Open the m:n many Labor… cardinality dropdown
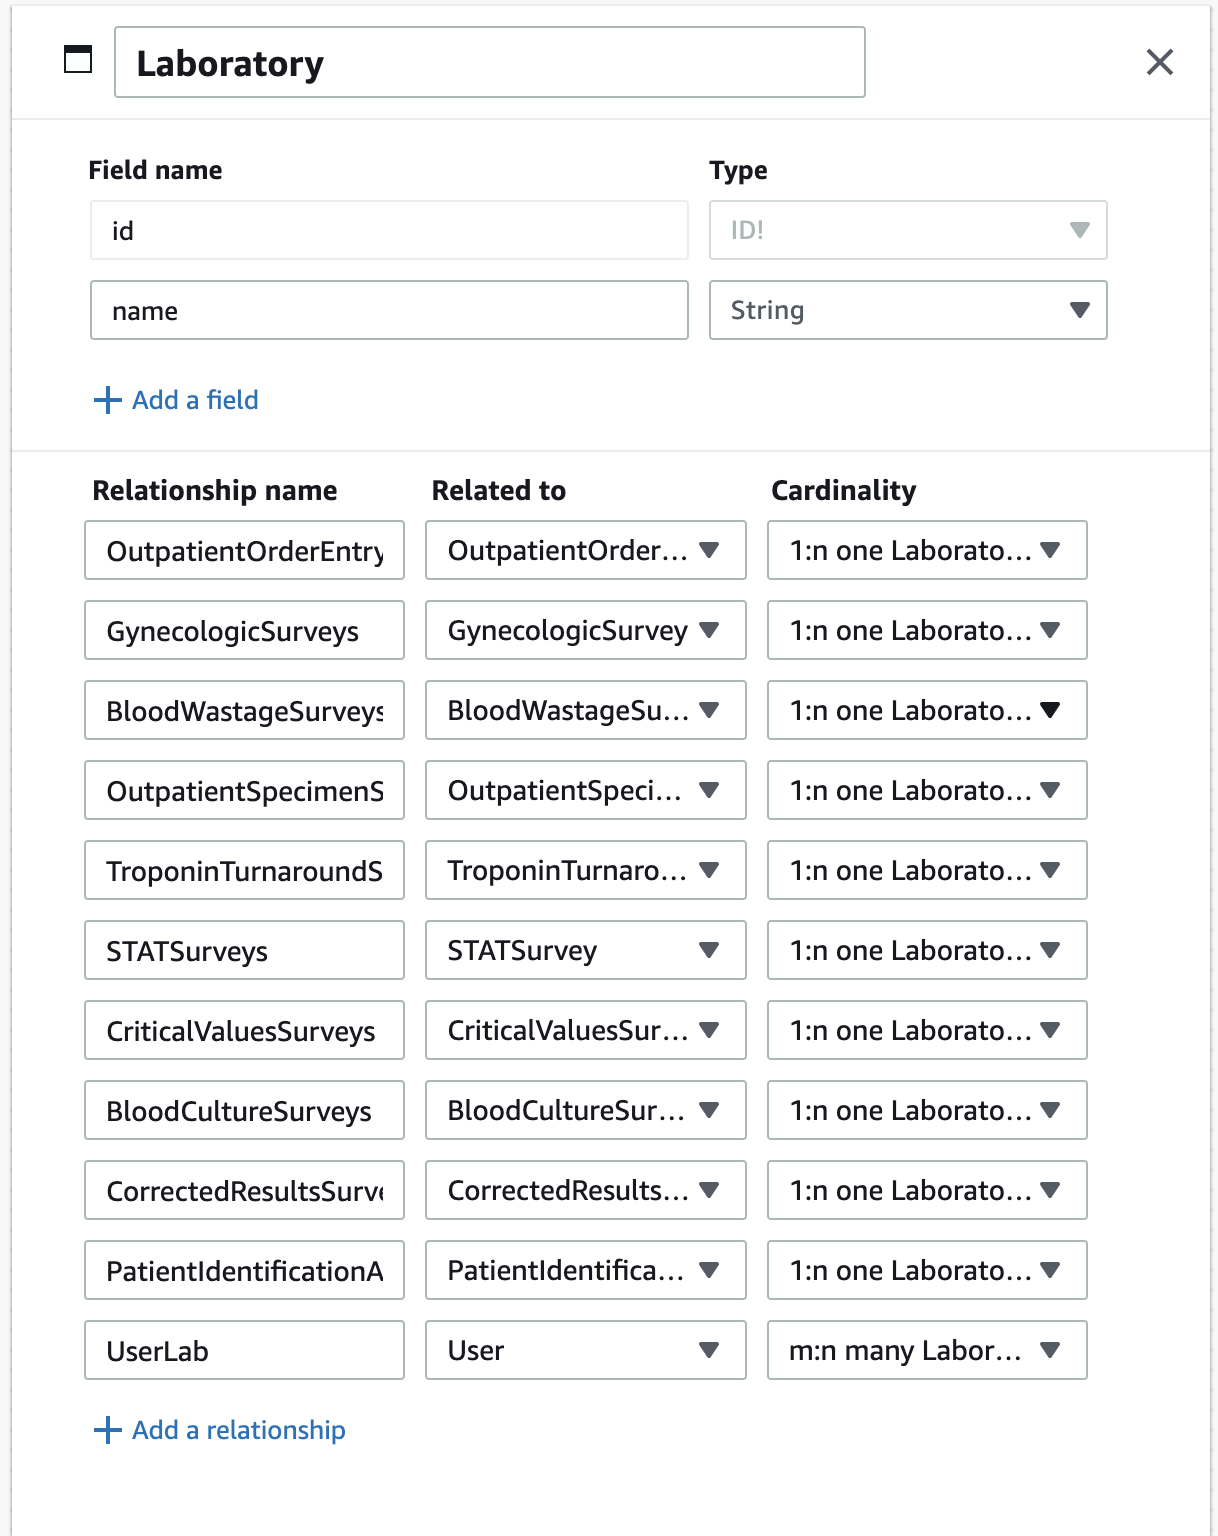 (927, 1350)
